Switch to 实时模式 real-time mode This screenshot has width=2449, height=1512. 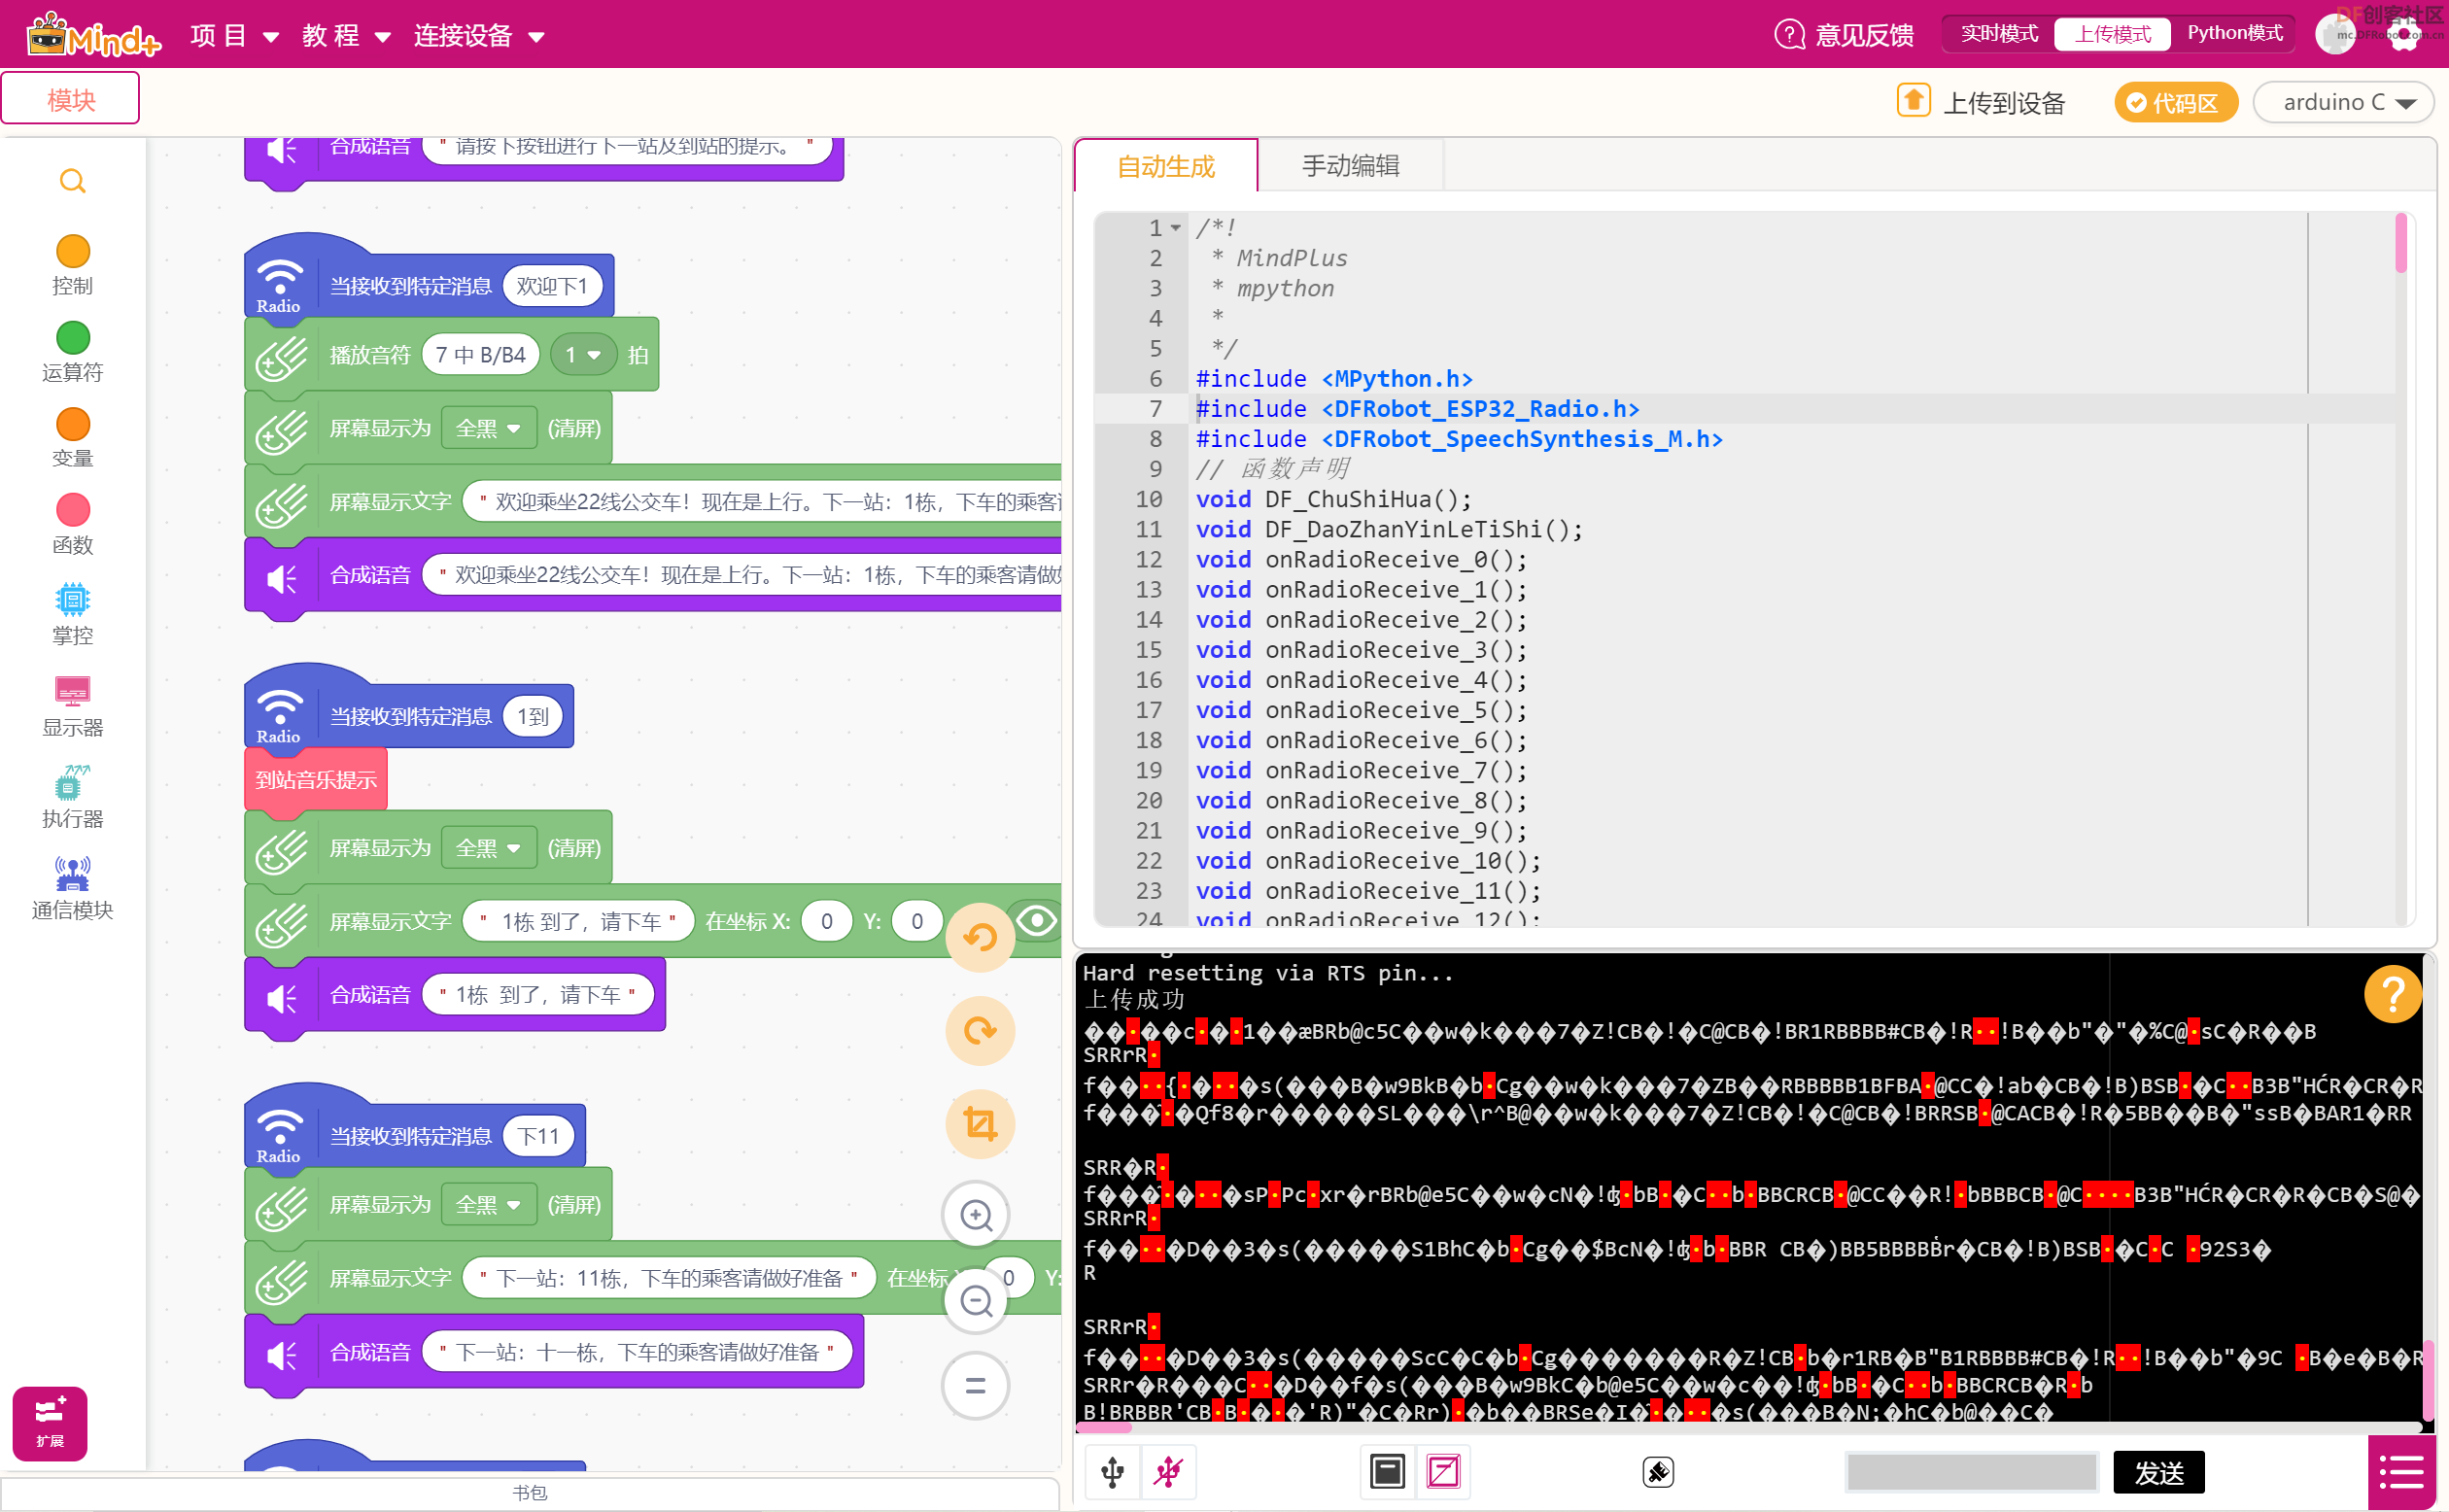1998,33
